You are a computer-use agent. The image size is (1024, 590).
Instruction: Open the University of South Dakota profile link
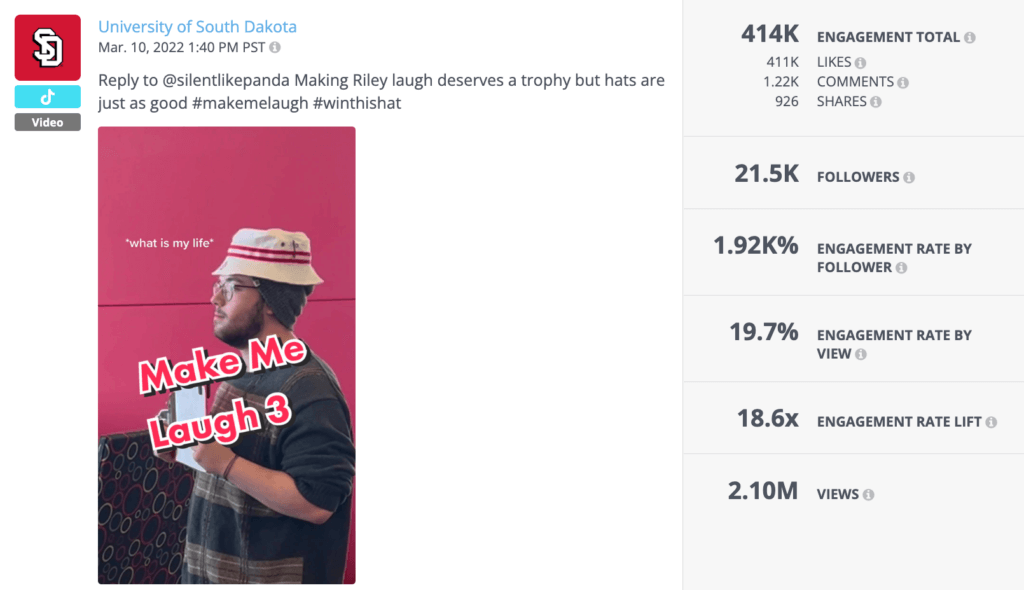coord(197,26)
